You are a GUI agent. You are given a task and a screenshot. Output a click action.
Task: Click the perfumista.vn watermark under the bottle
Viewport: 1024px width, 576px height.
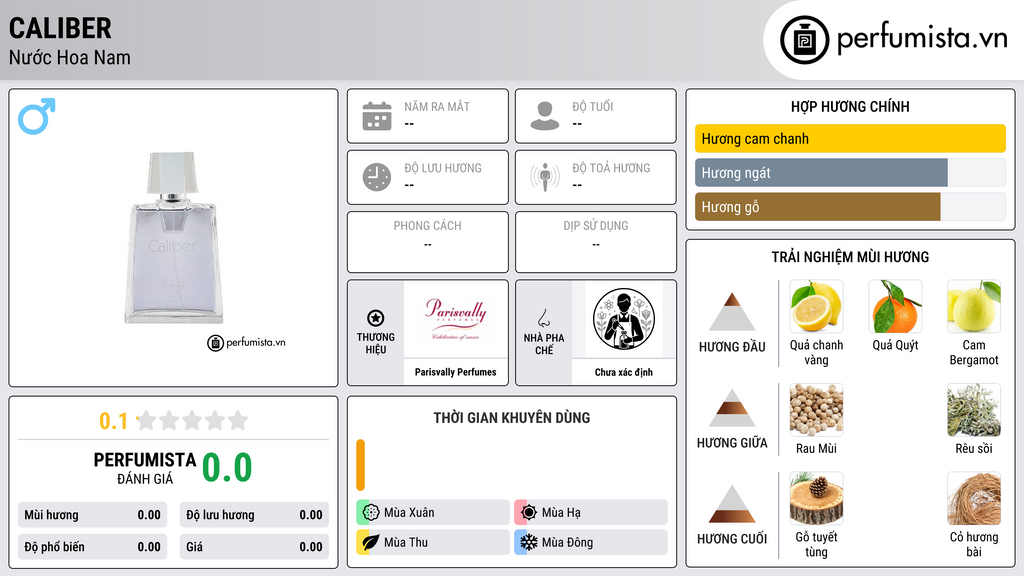247,342
